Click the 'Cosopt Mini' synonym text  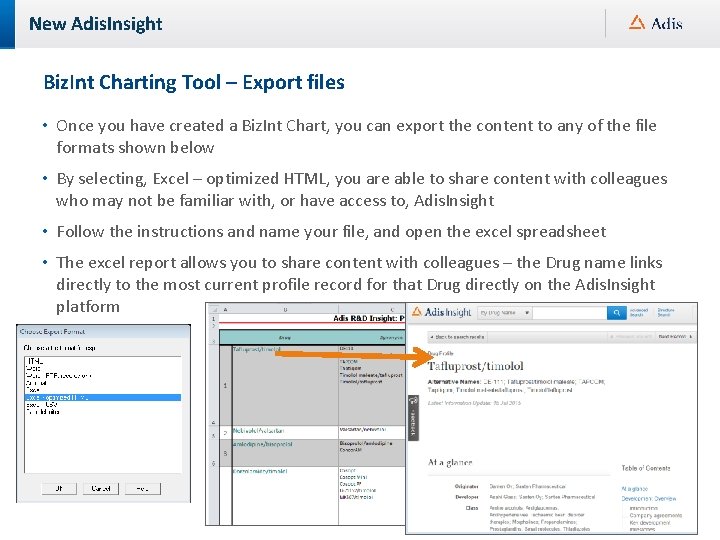354,478
